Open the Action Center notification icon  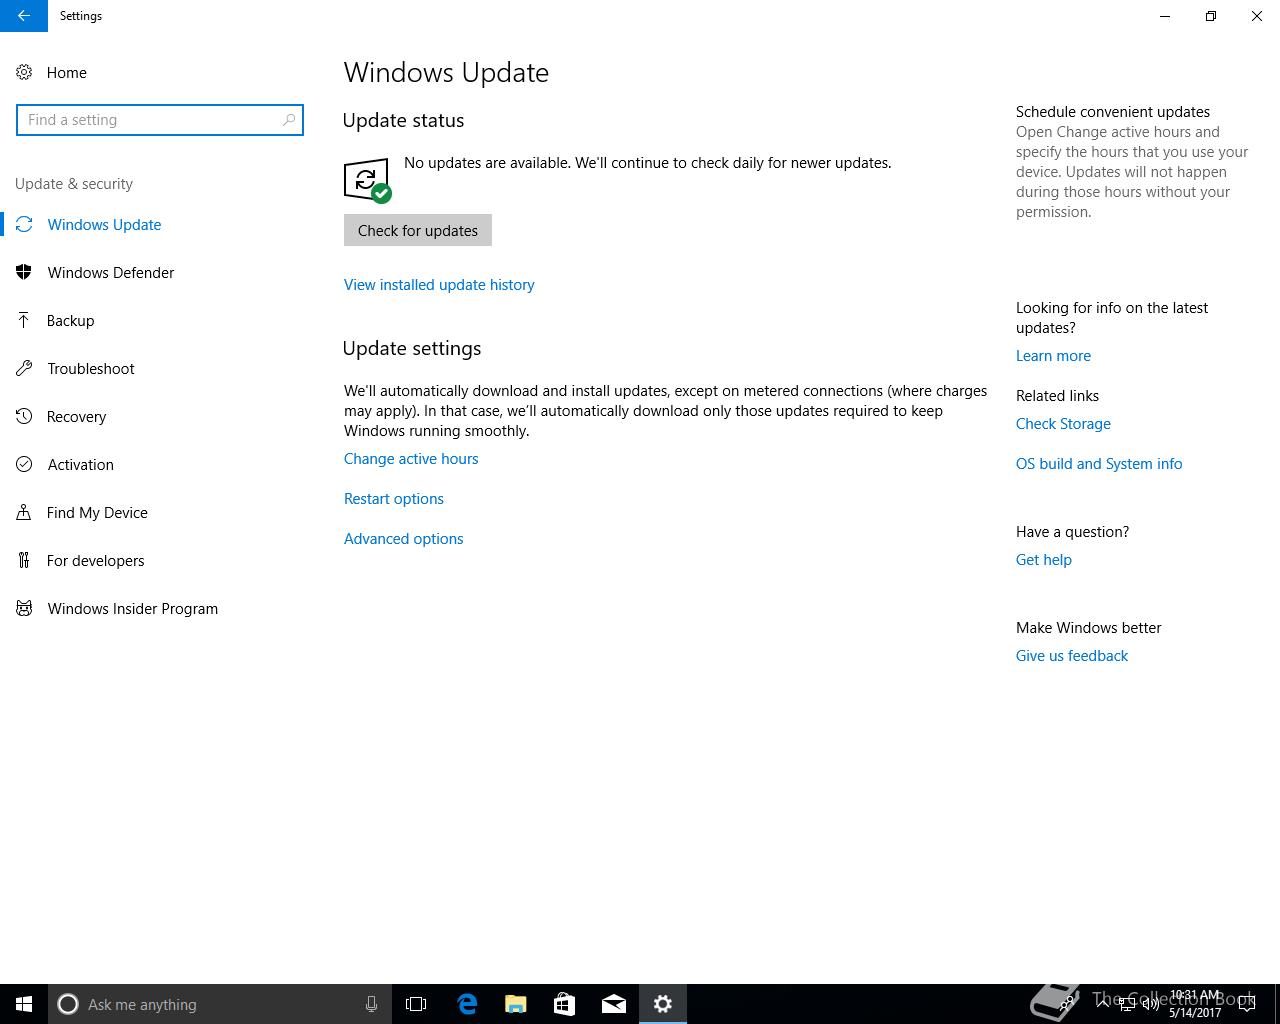[x=1247, y=1004]
